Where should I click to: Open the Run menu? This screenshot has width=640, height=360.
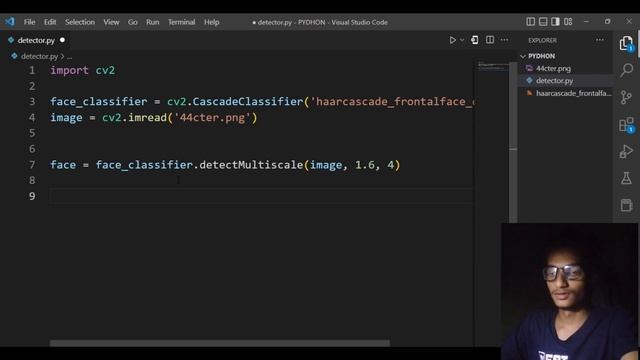coord(153,22)
